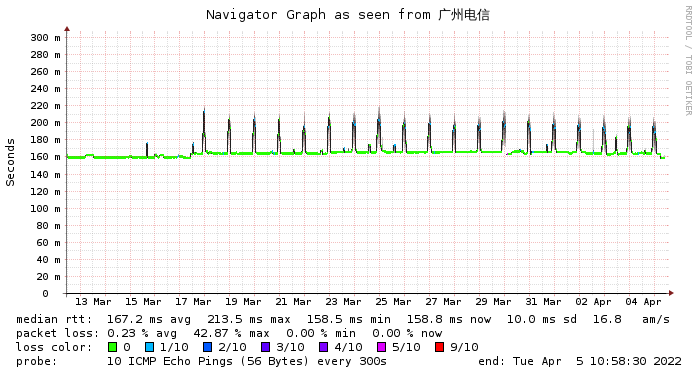Click the '213.5 ms max' value
Viewport: 697px width, 375px height.
[x=249, y=319]
